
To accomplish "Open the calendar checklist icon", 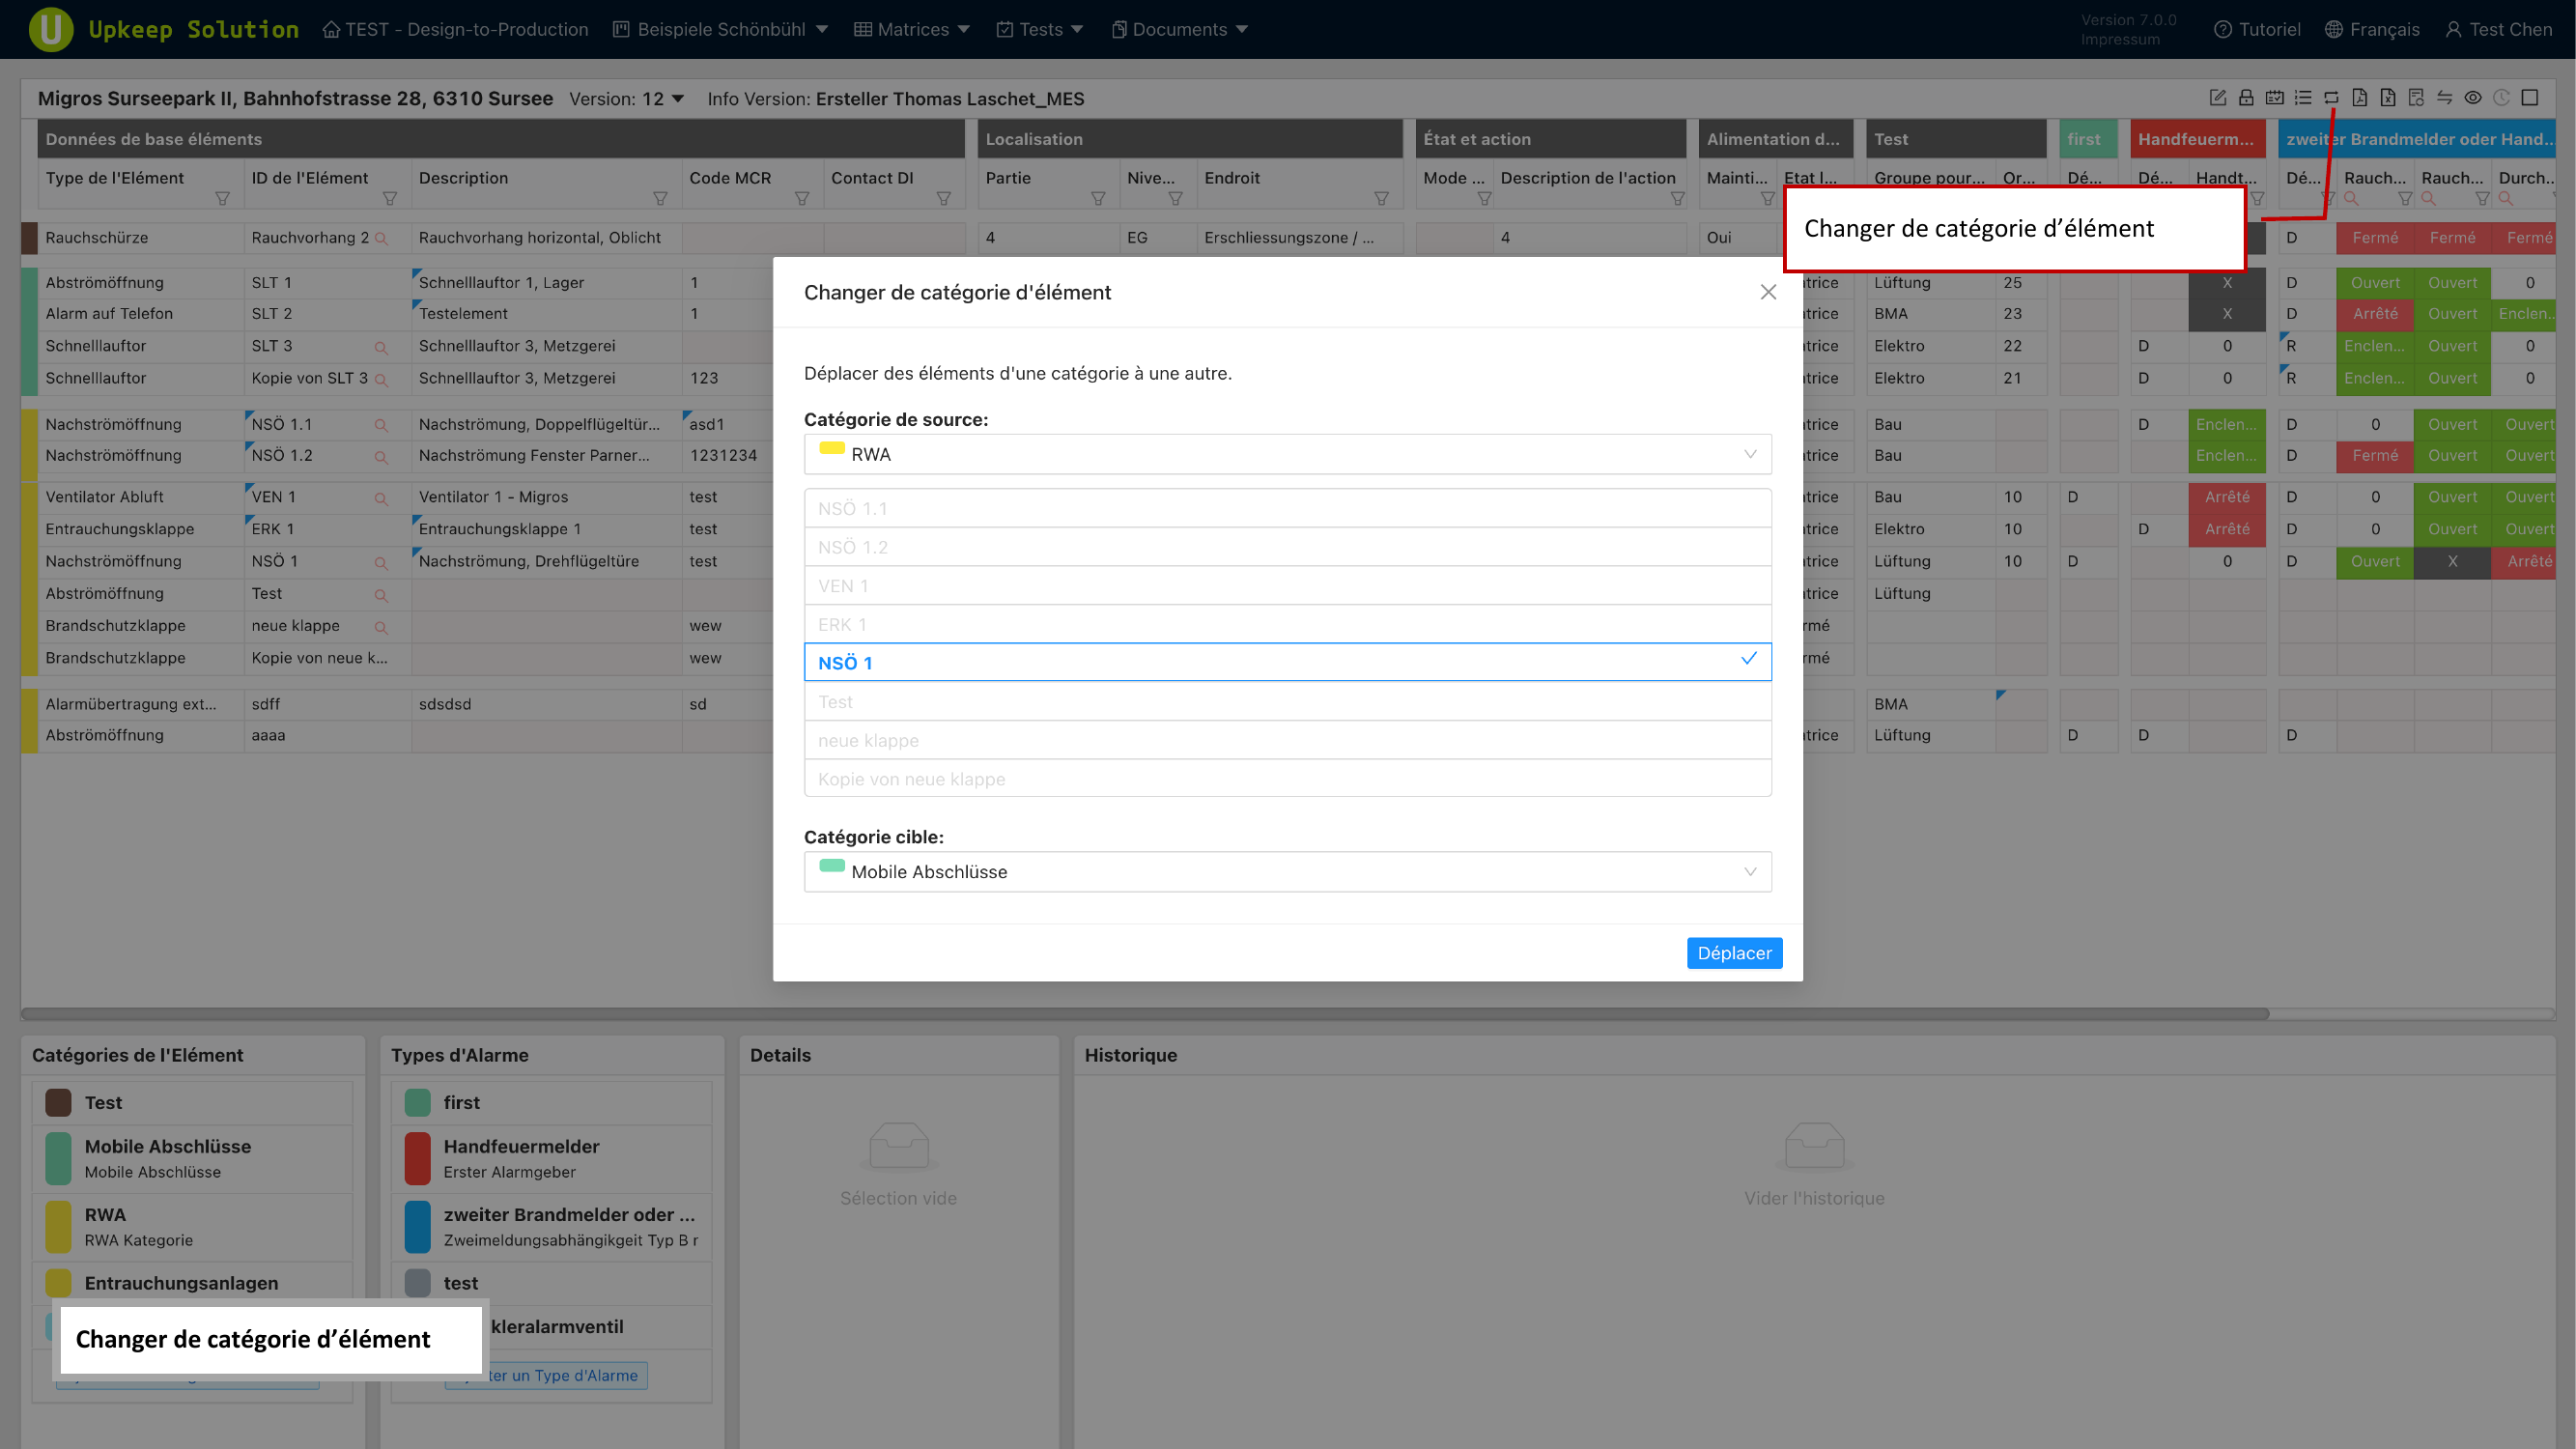I will pyautogui.click(x=2274, y=97).
